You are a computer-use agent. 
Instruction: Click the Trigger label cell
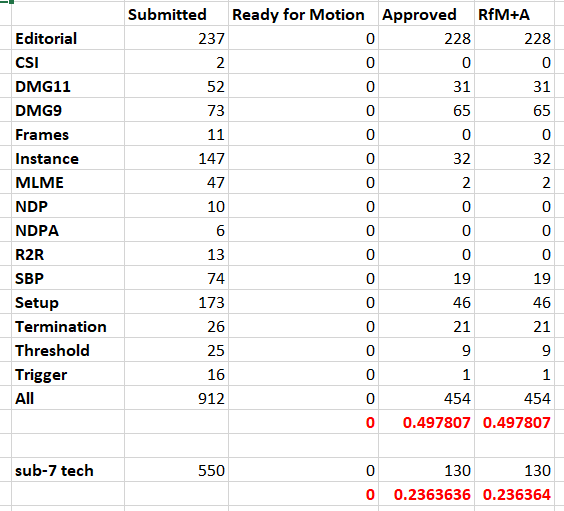[68, 374]
